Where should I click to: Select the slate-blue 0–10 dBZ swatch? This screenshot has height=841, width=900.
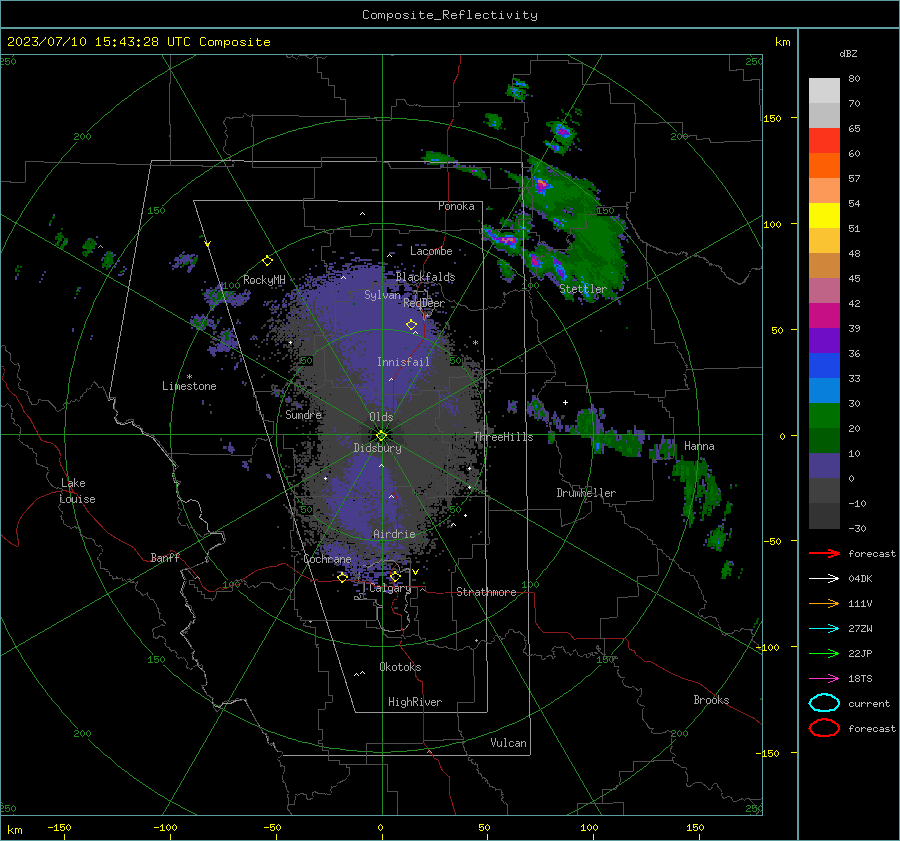pyautogui.click(x=824, y=466)
